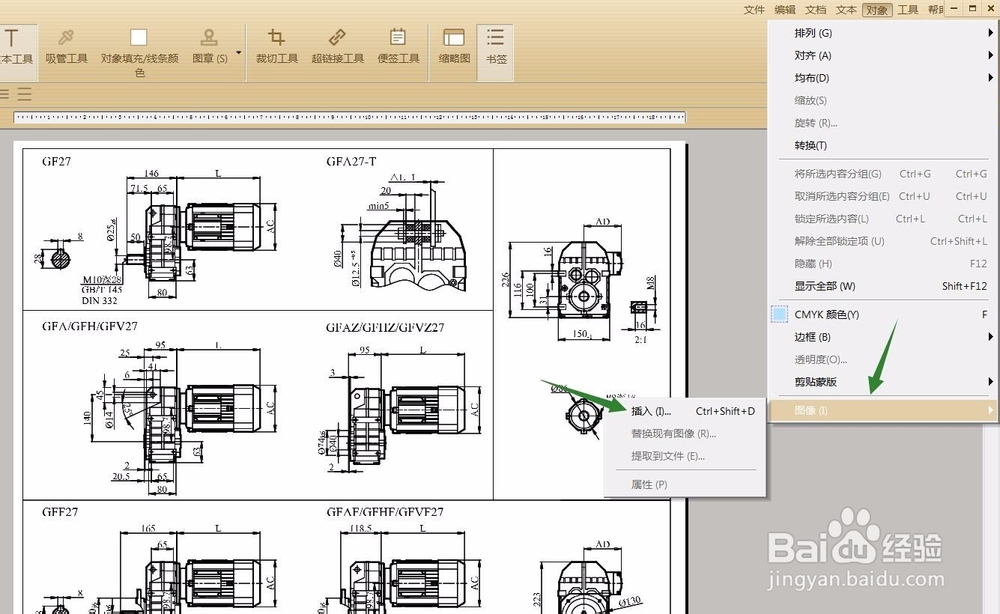Expand the highlighted 图像 (I) submenu

[x=883, y=410]
